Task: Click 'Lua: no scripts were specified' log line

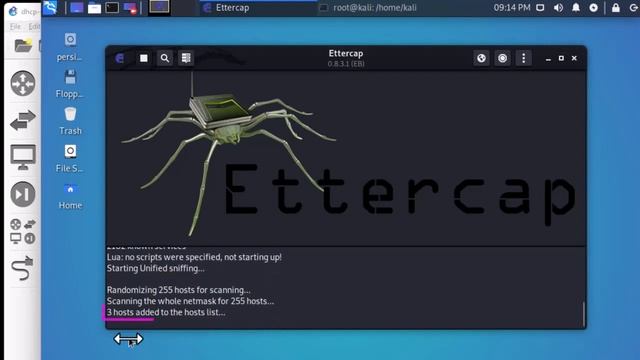Action: pos(194,258)
